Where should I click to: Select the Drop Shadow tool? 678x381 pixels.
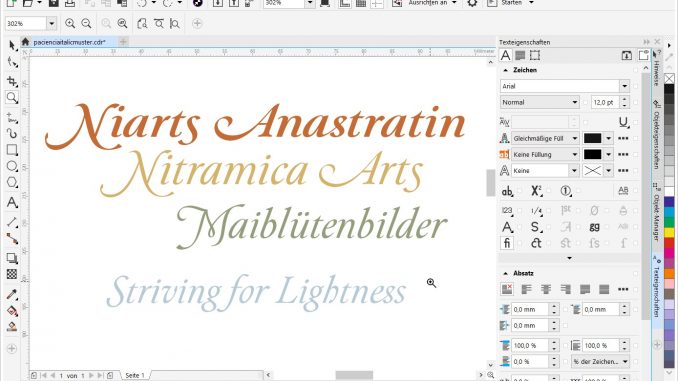(x=12, y=258)
